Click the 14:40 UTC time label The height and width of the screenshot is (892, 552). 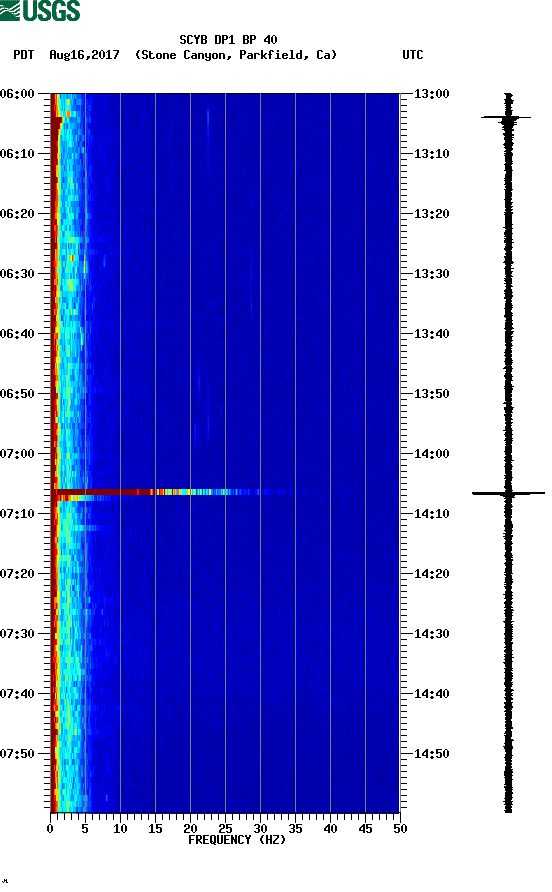tap(431, 694)
